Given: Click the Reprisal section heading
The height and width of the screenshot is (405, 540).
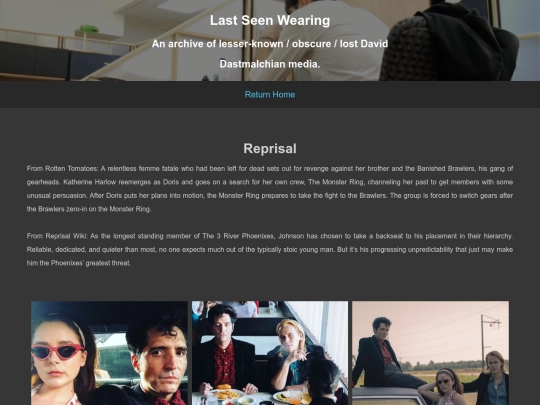Looking at the screenshot, I should [270, 149].
